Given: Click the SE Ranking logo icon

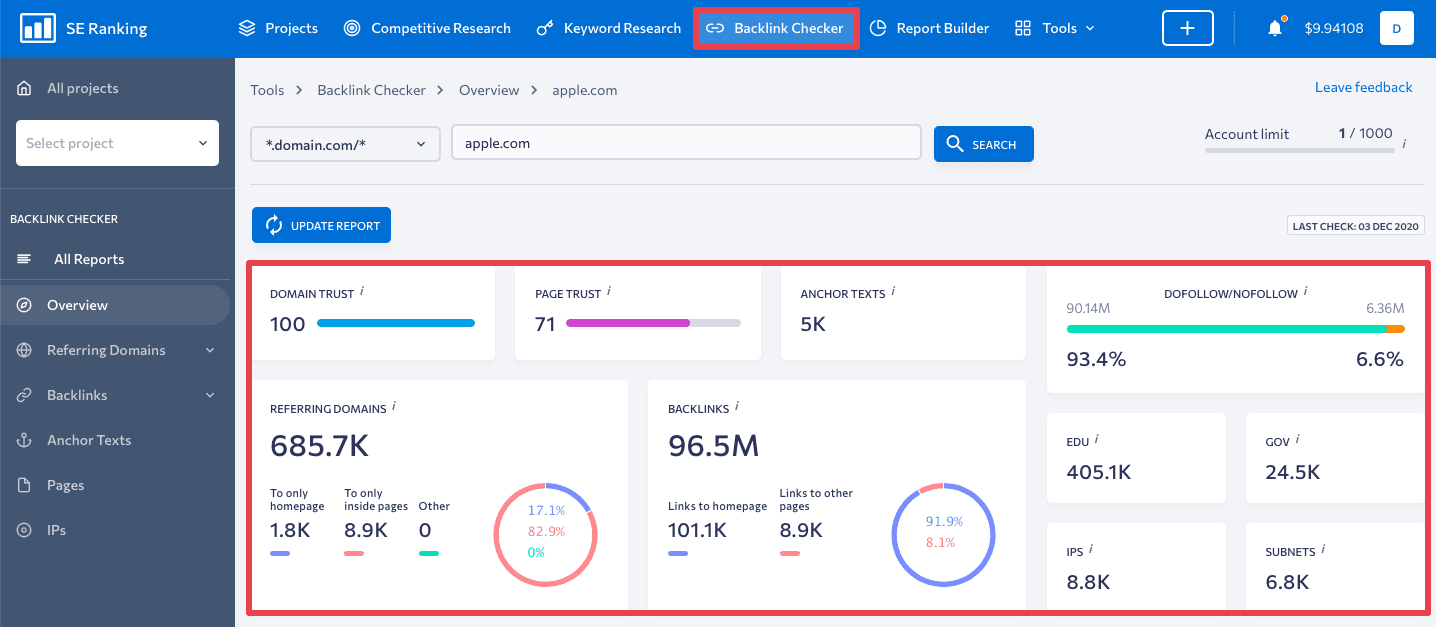Looking at the screenshot, I should pyautogui.click(x=38, y=28).
